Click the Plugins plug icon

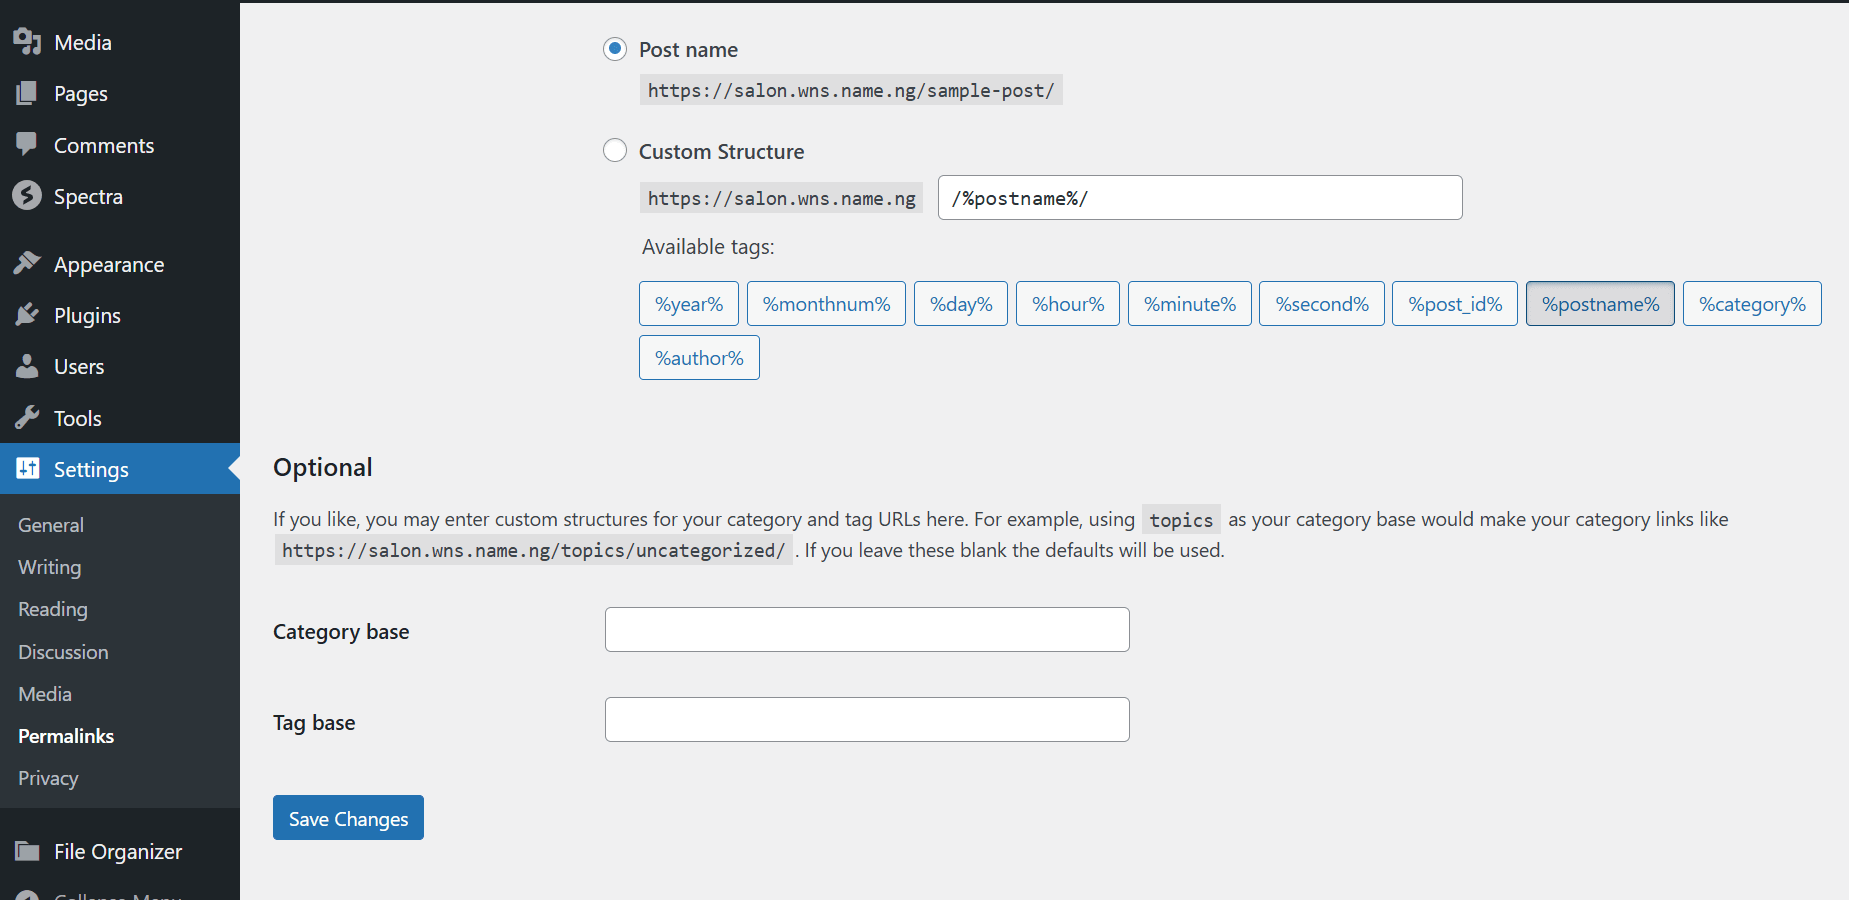tap(27, 315)
